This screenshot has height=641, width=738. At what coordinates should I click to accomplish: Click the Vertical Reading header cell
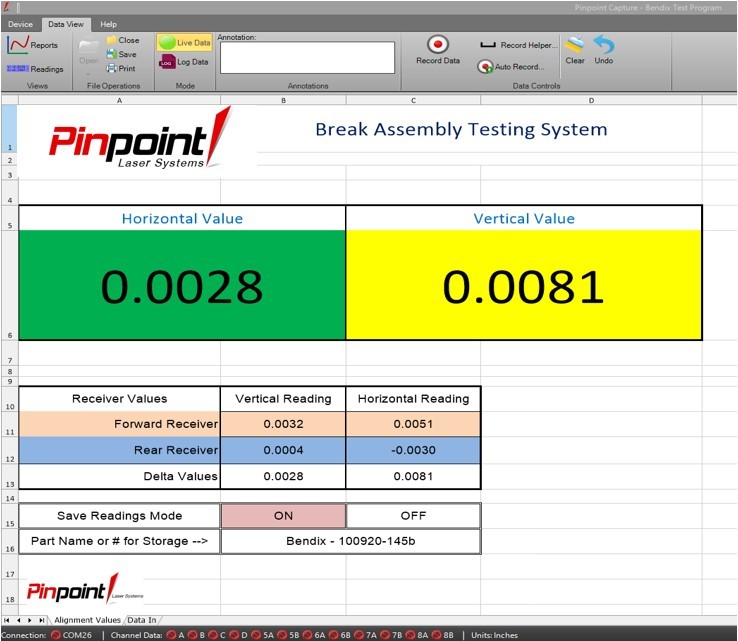(283, 399)
